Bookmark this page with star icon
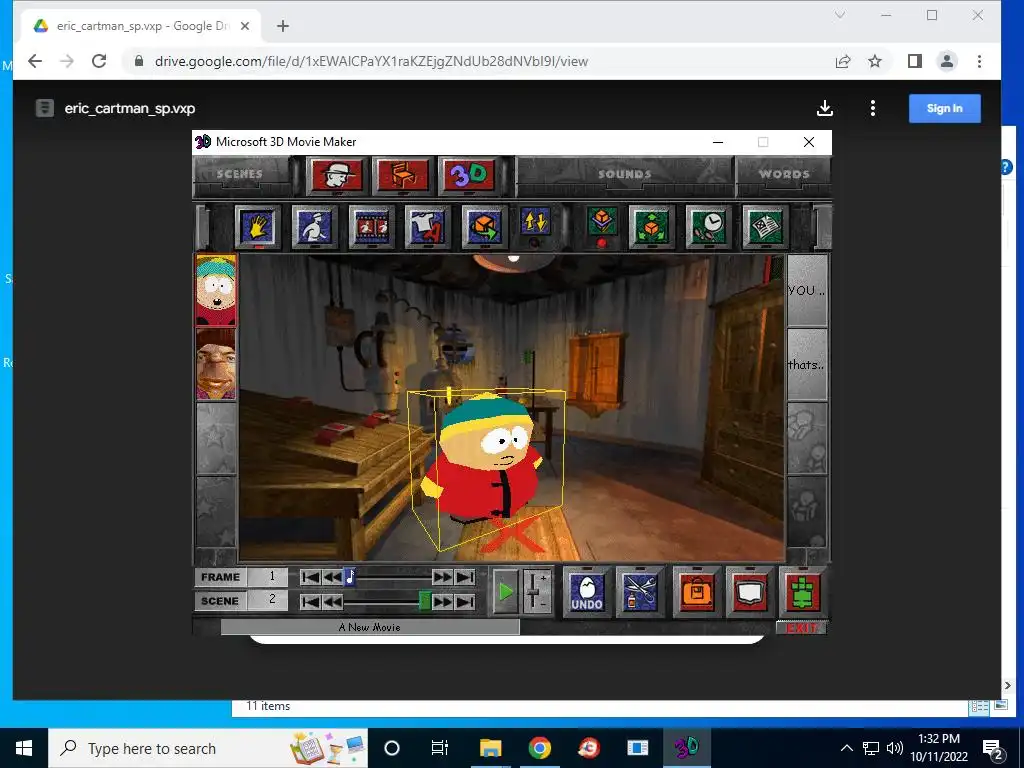 874,61
